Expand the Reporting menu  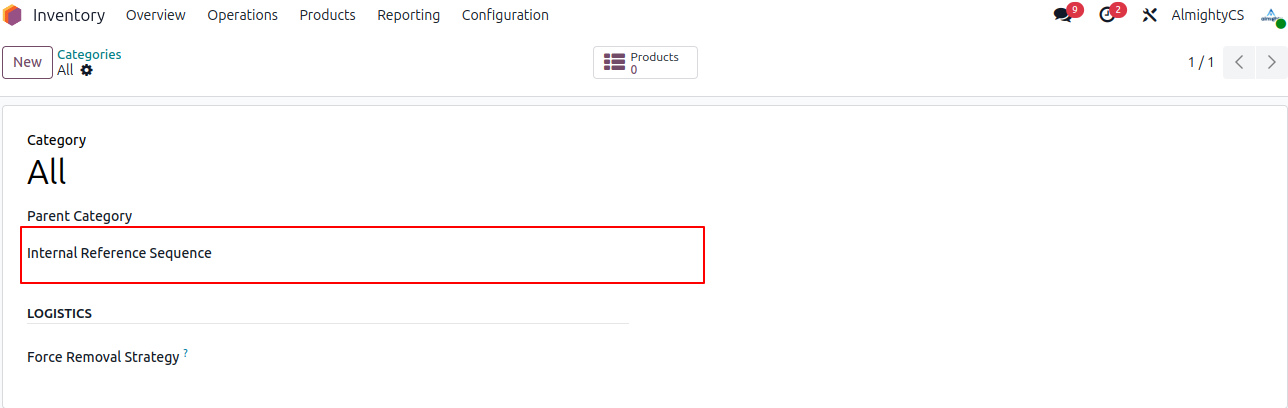click(408, 15)
